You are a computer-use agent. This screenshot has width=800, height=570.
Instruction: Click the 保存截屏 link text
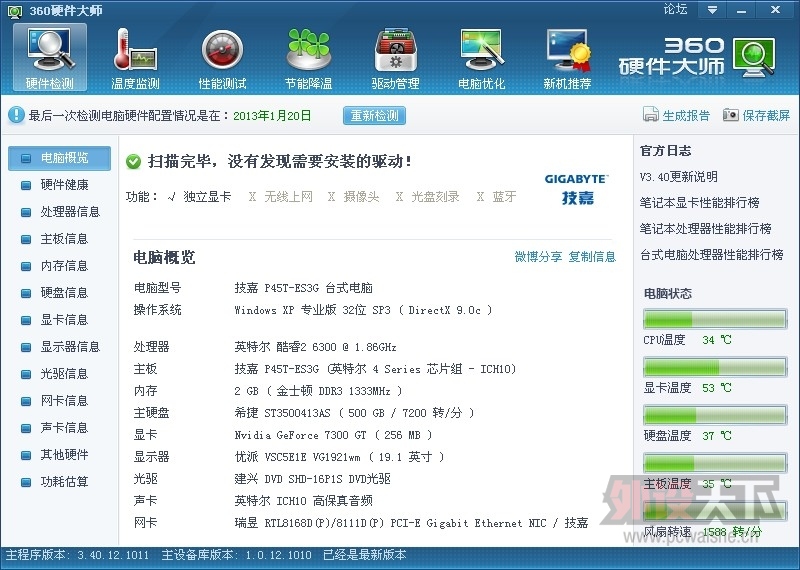pyautogui.click(x=766, y=115)
